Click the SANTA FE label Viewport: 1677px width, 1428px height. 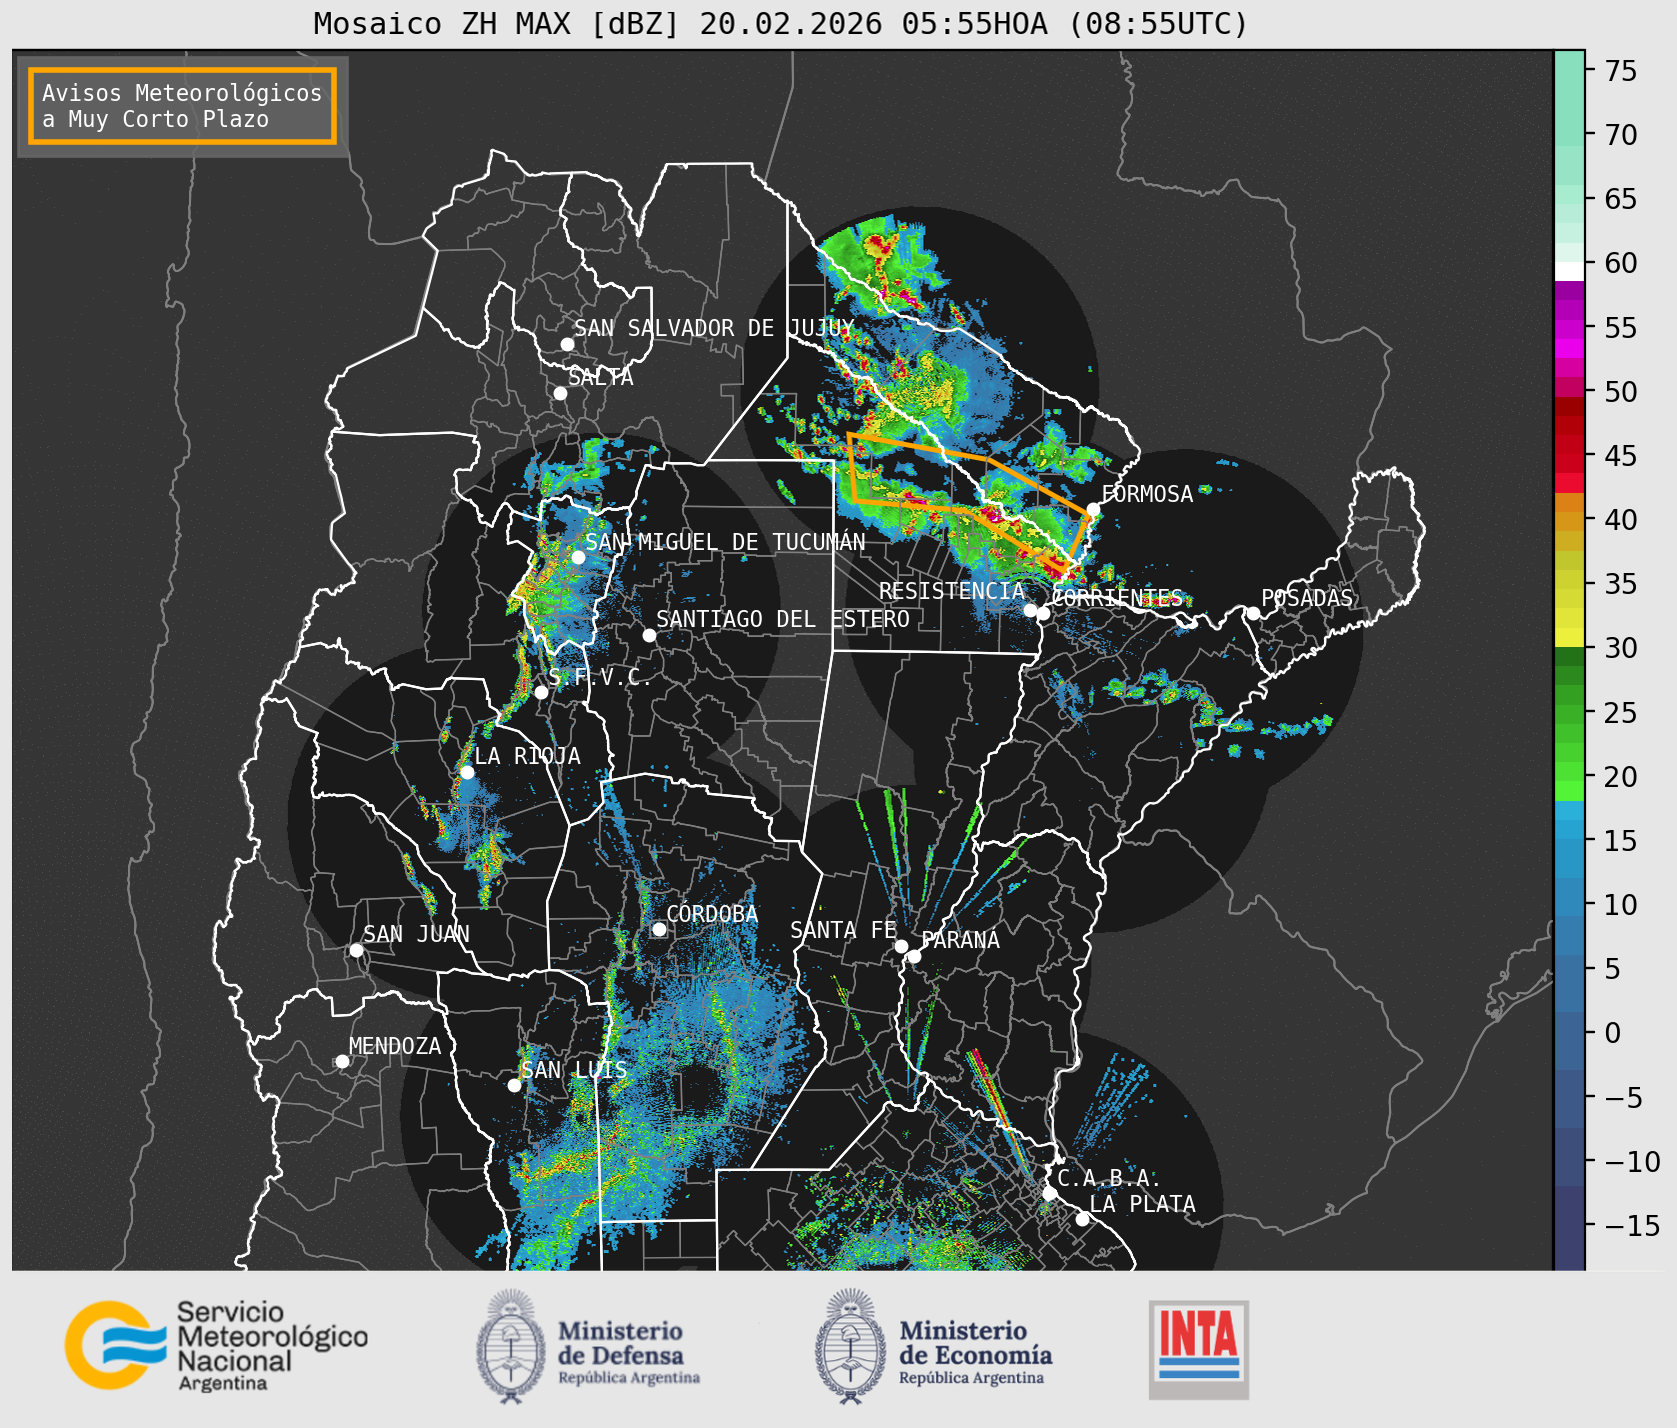[x=844, y=930]
